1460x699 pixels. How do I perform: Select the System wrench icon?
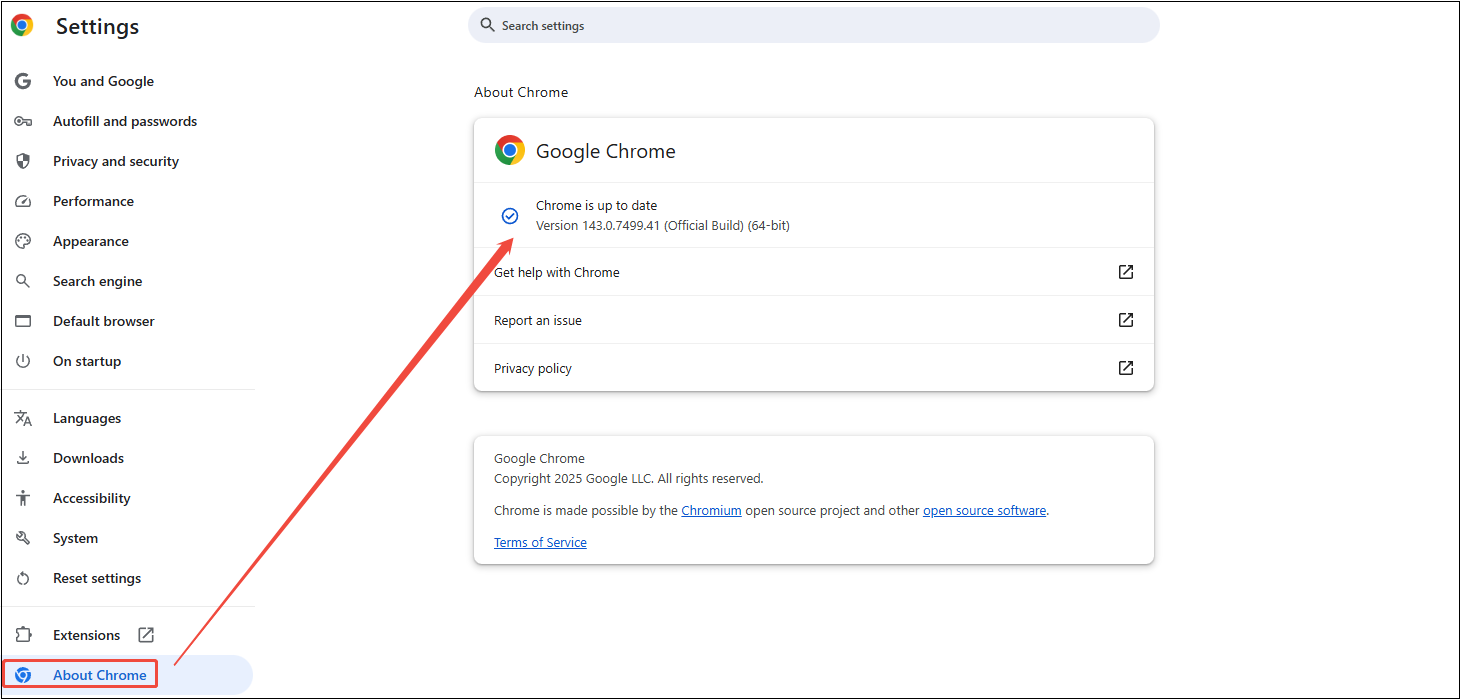click(22, 538)
